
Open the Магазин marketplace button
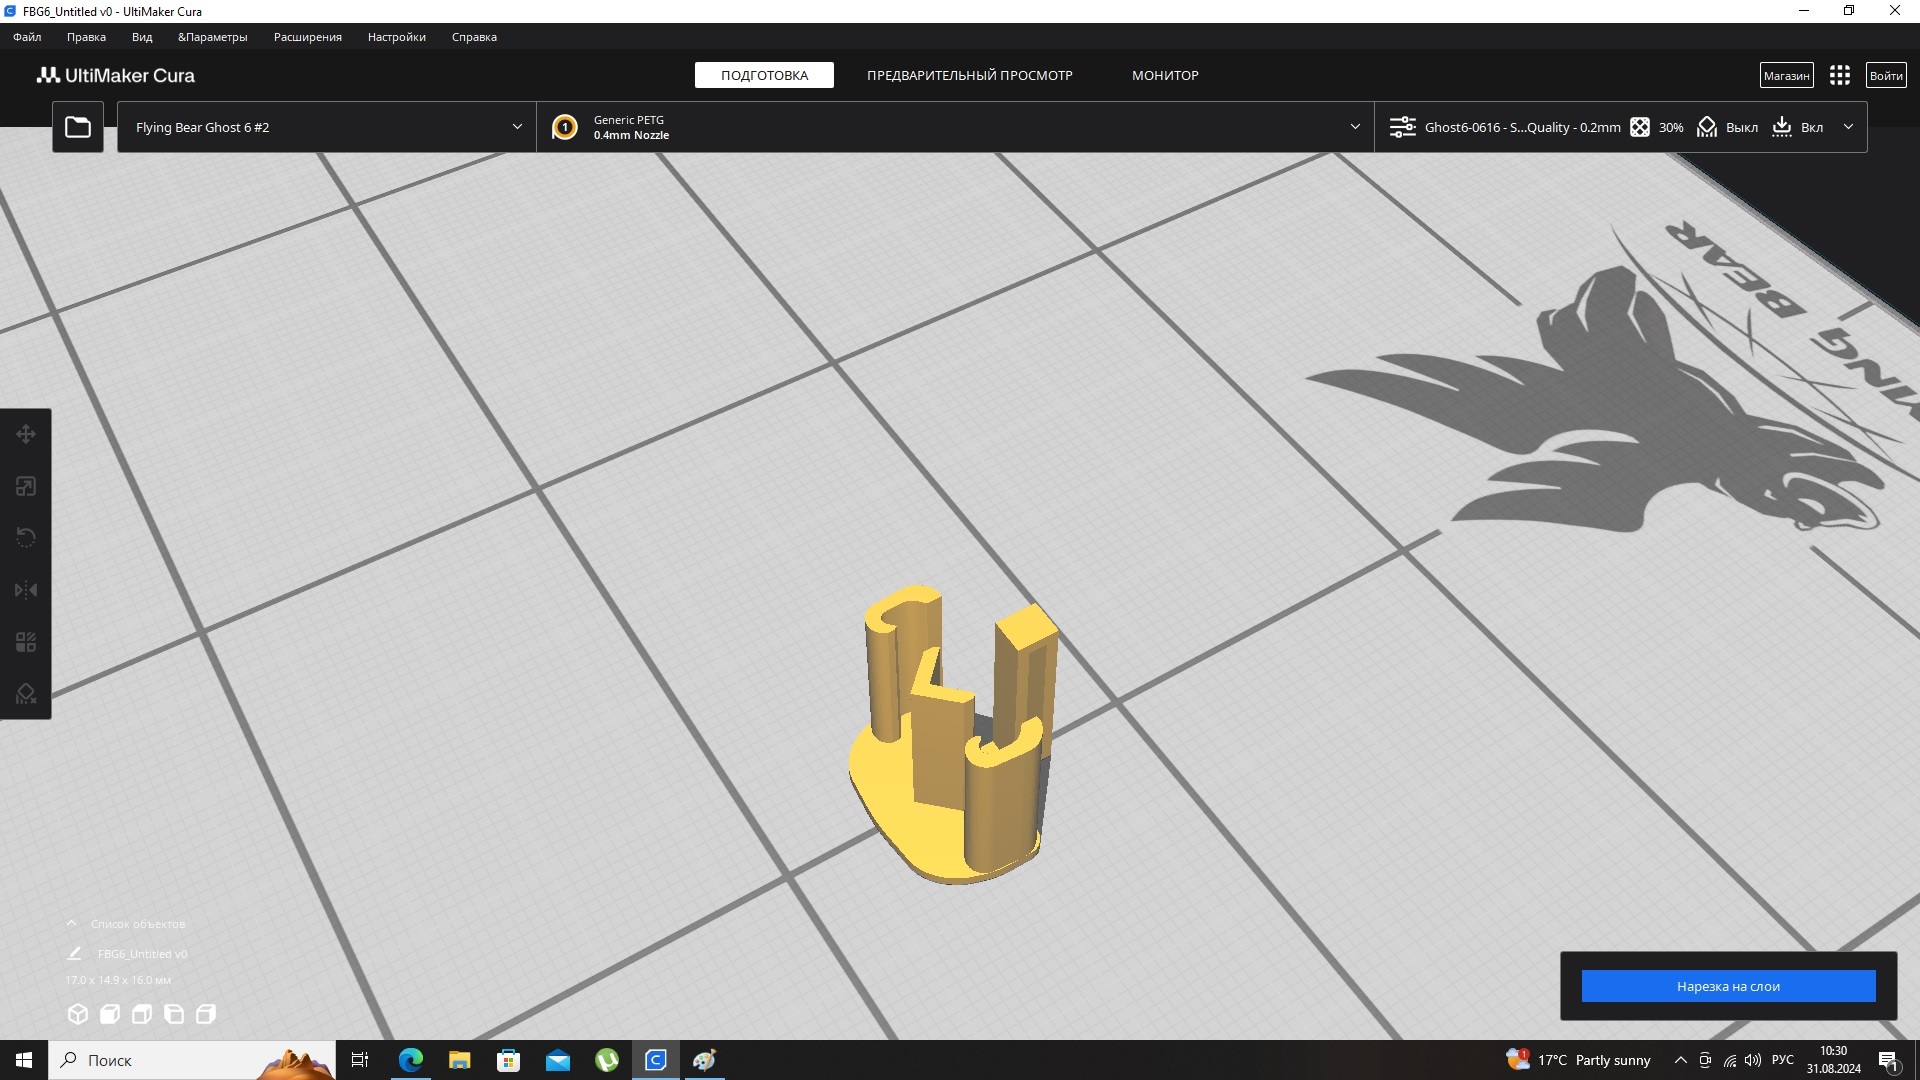point(1786,75)
